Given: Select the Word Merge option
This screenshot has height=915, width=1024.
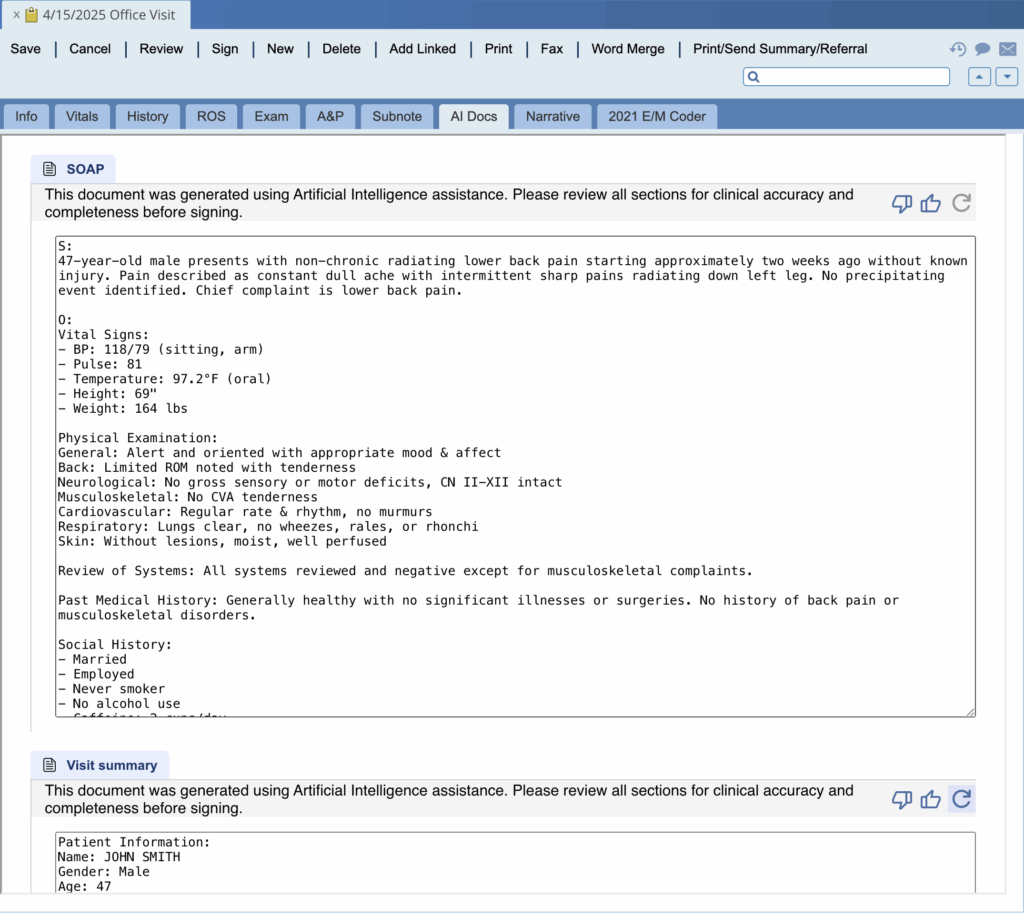Looking at the screenshot, I should click(627, 49).
